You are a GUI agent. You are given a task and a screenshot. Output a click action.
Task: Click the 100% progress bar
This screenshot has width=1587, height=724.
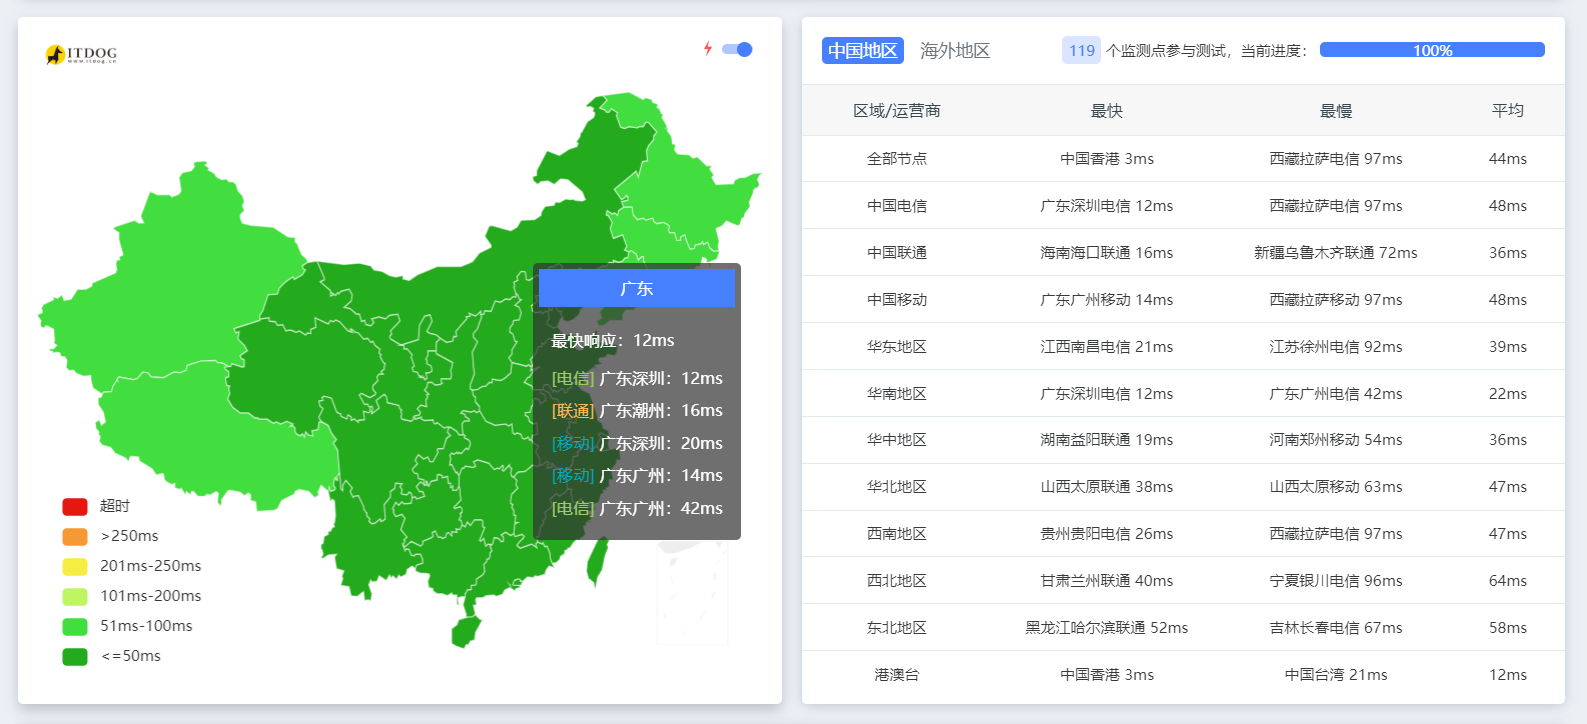1431,50
